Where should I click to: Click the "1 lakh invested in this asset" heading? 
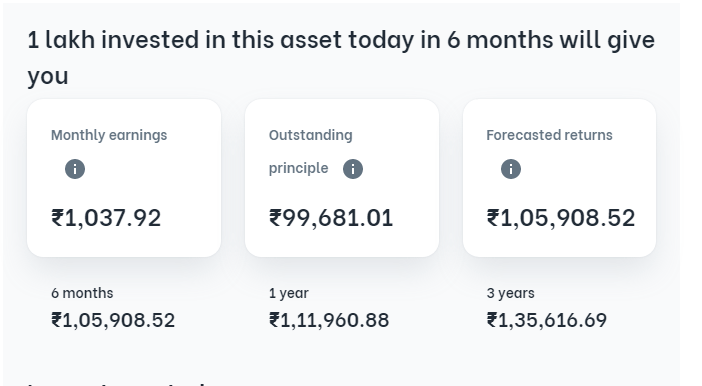pos(341,57)
